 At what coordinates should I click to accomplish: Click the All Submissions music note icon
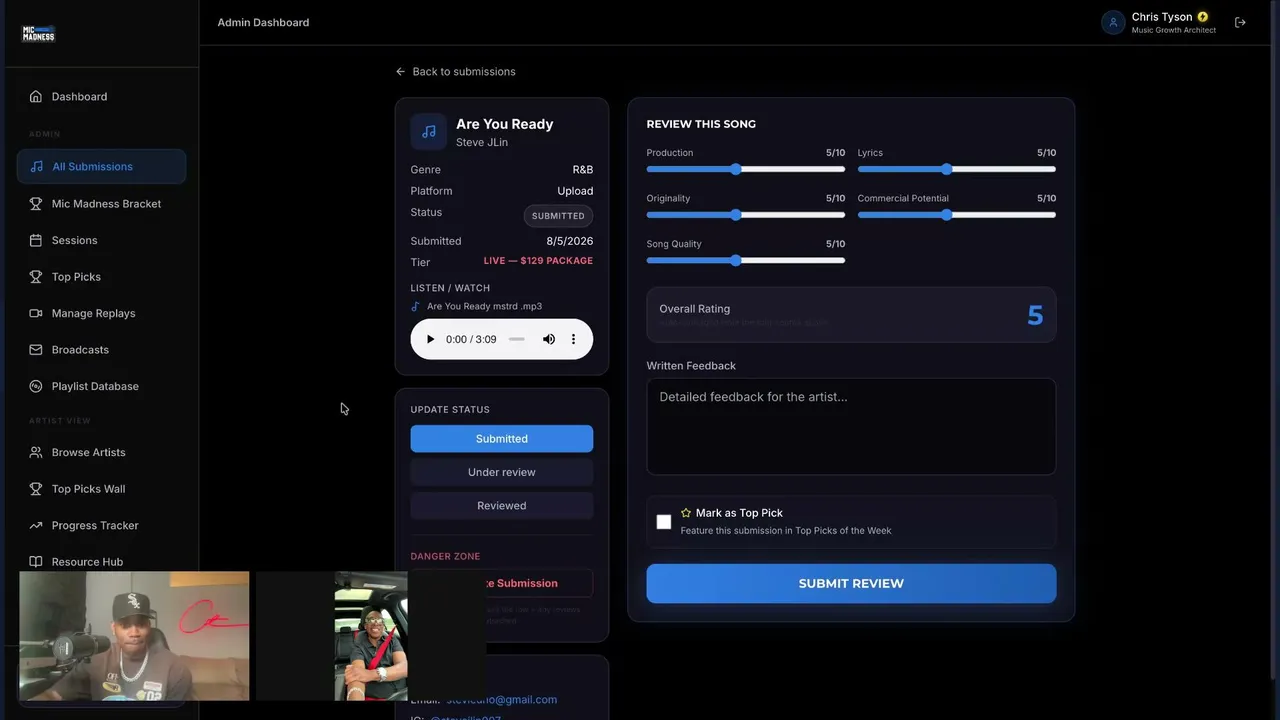click(36, 167)
